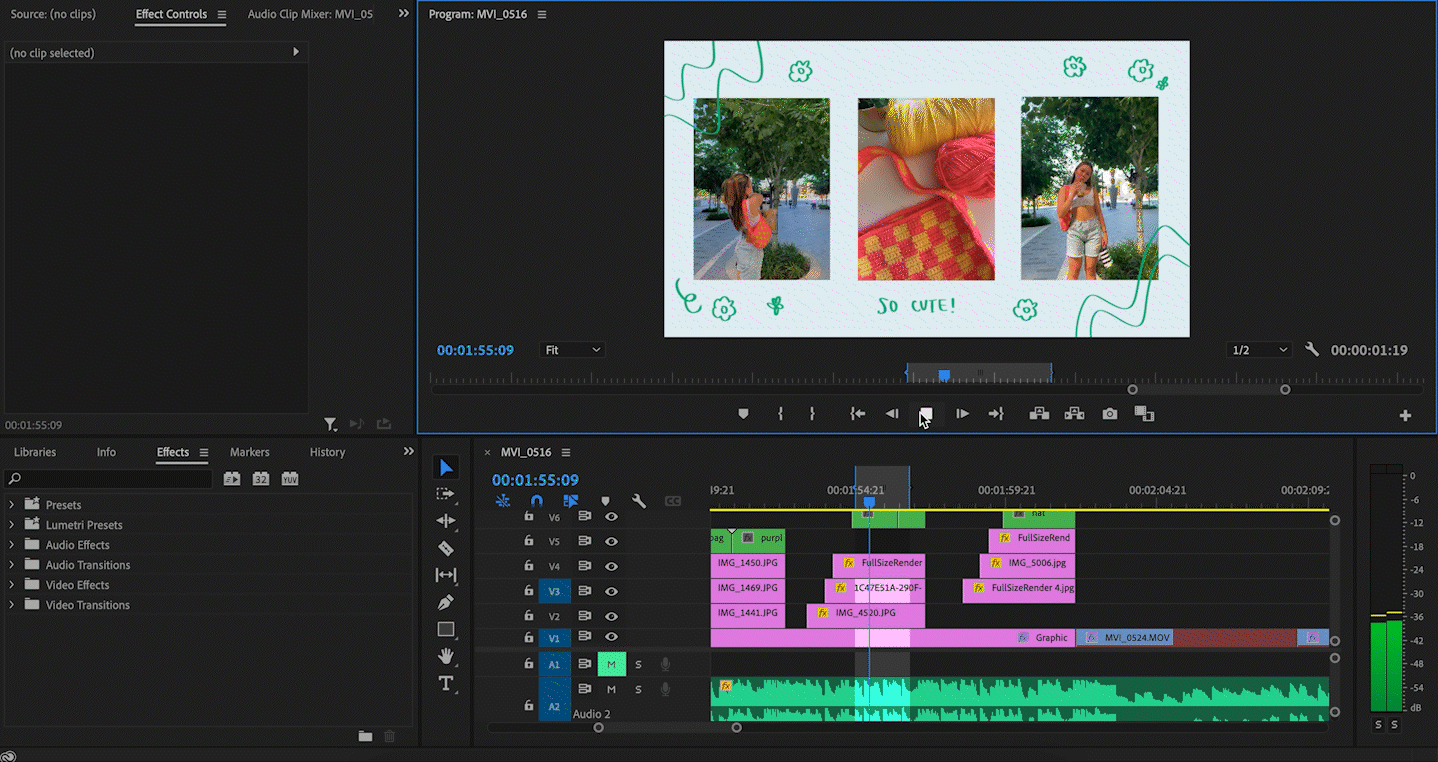The height and width of the screenshot is (762, 1438).
Task: Open the 1/2 playback resolution dropdown
Action: 1259,350
